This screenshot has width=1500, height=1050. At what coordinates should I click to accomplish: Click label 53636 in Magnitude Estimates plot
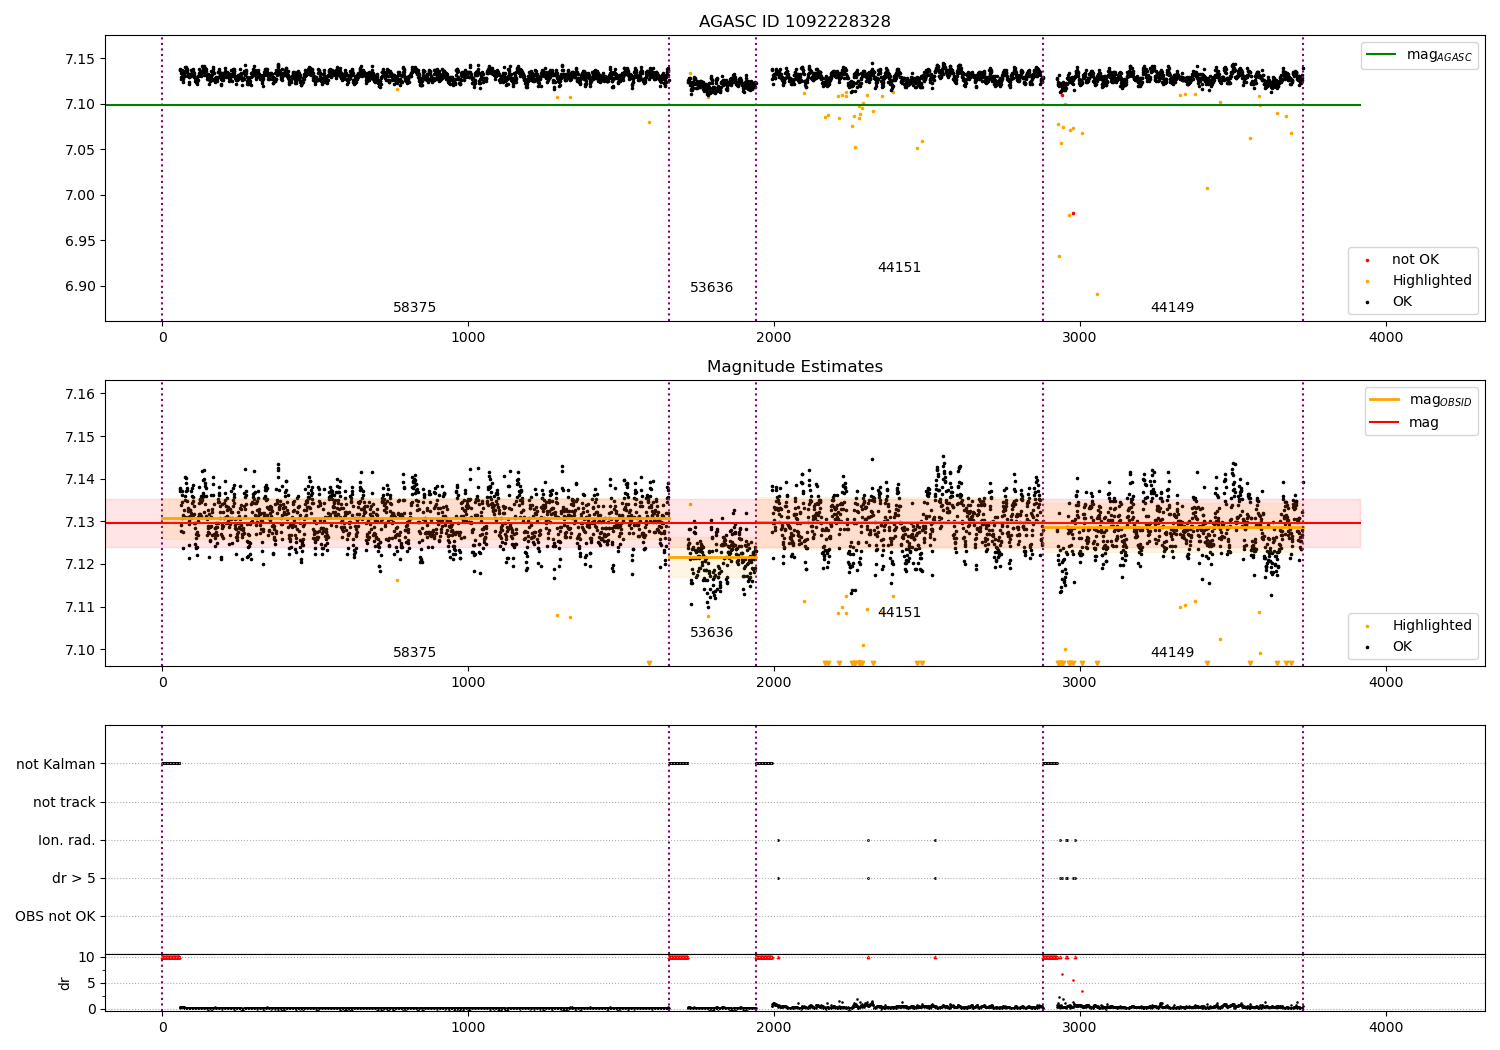[711, 633]
